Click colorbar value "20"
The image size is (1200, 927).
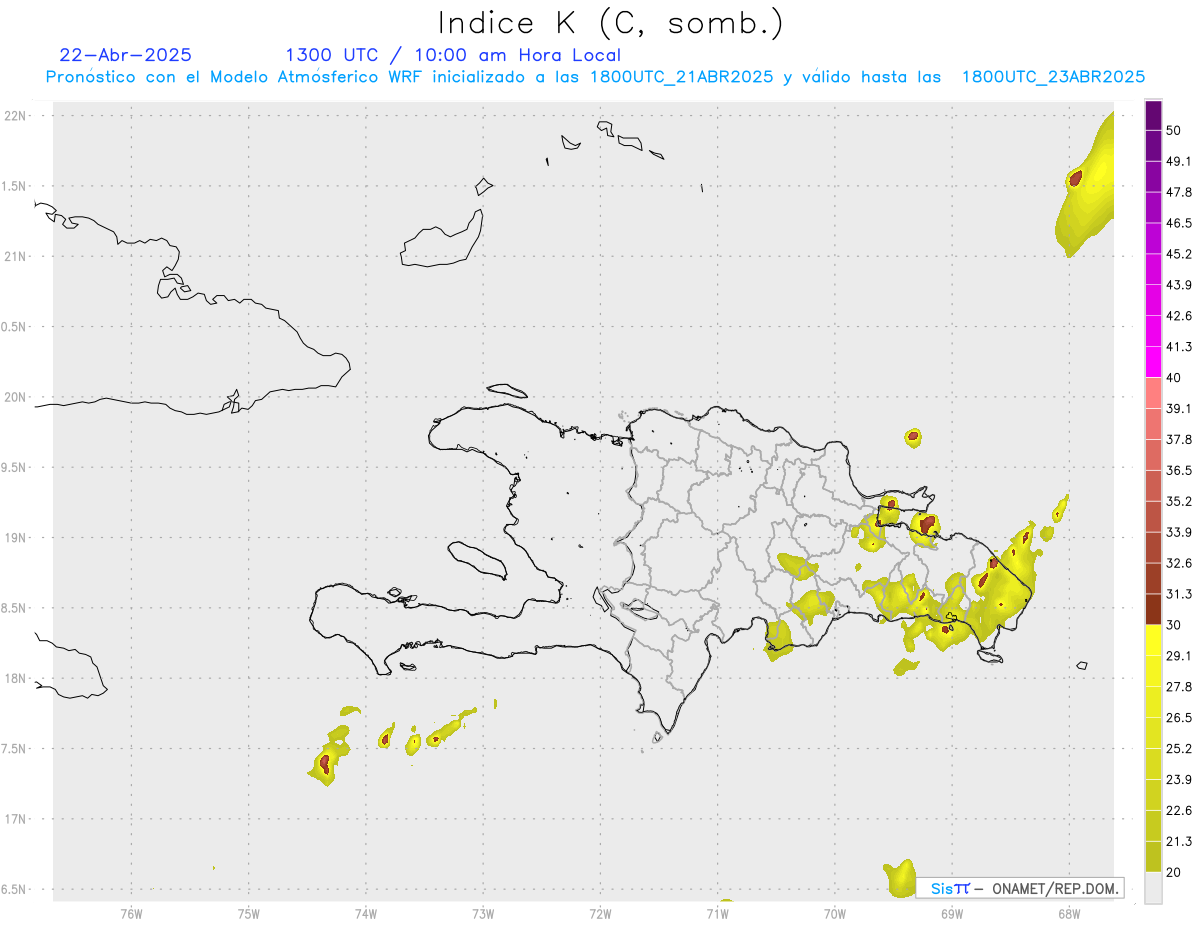click(1174, 873)
